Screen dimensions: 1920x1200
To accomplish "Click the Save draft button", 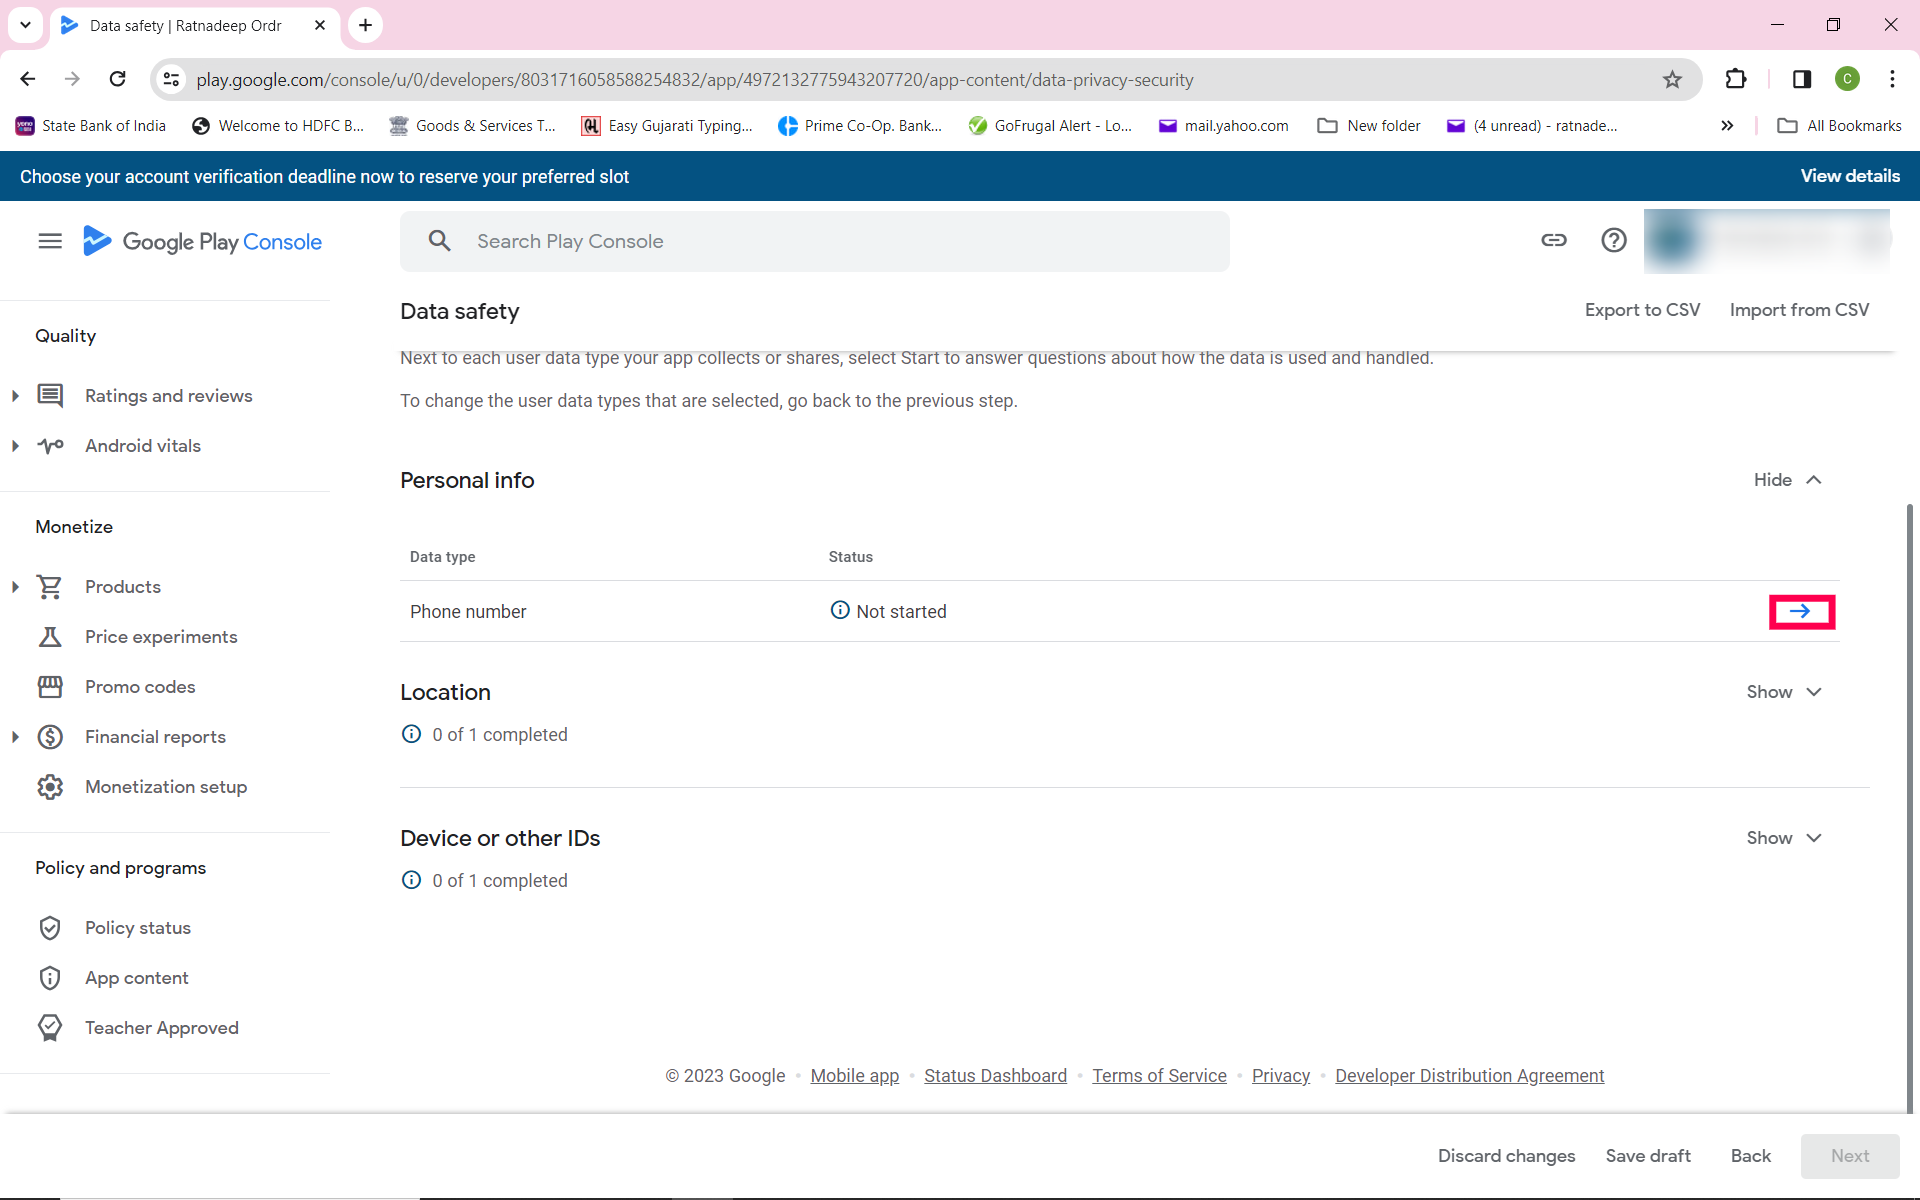I will coord(1647,1156).
